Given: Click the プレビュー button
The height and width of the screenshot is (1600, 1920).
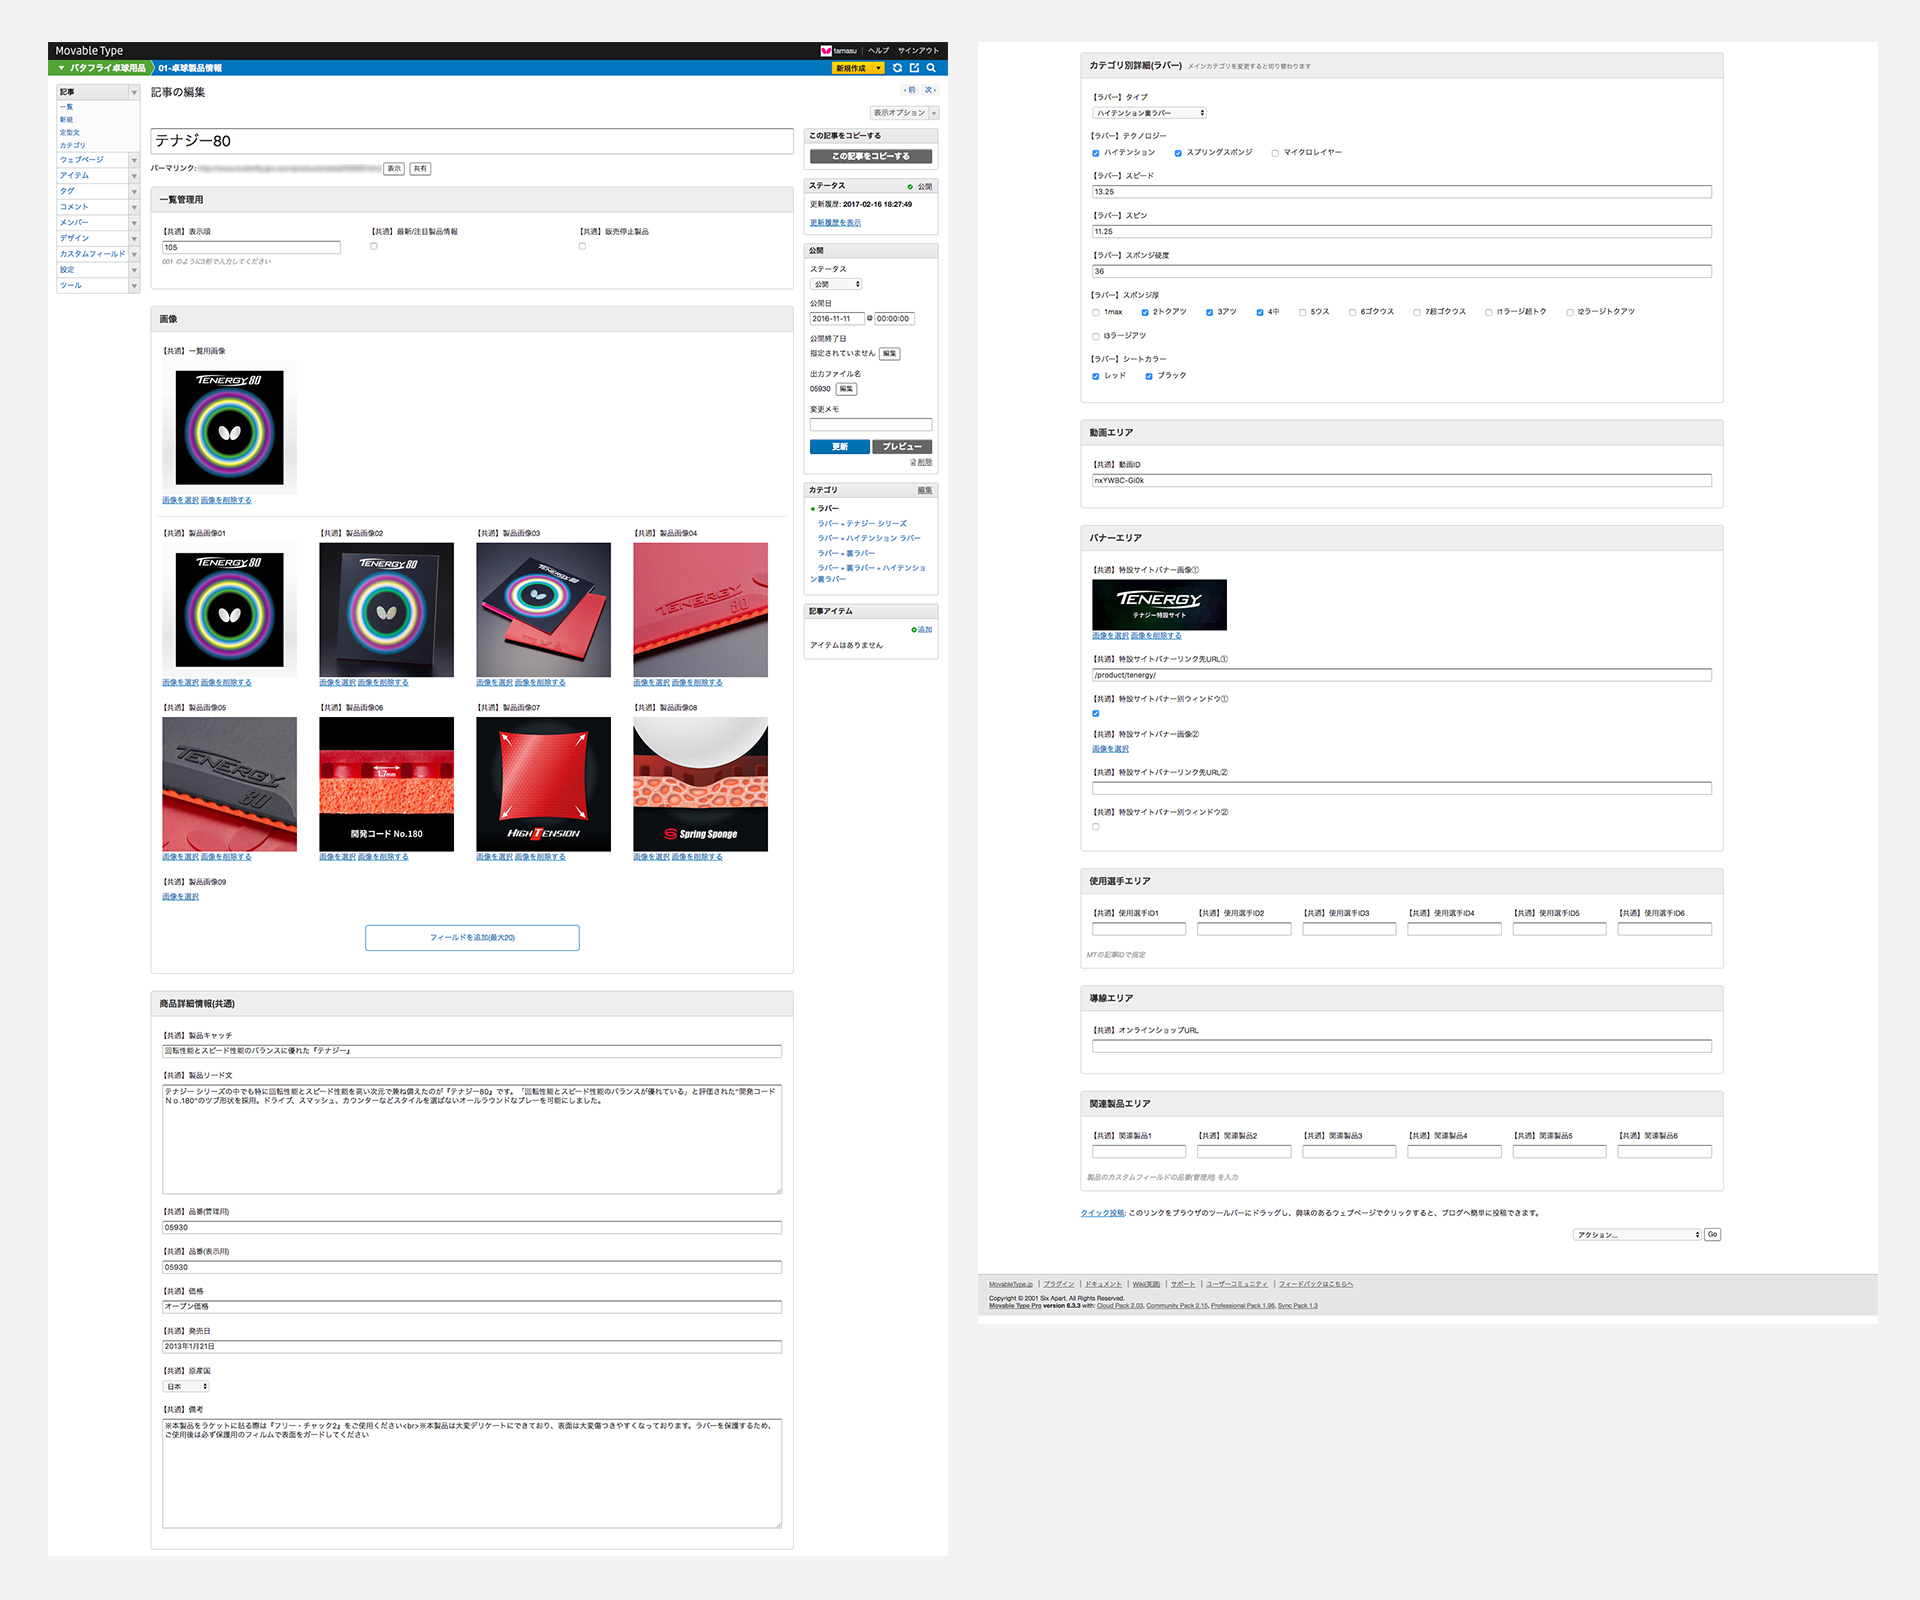Looking at the screenshot, I should tap(902, 447).
